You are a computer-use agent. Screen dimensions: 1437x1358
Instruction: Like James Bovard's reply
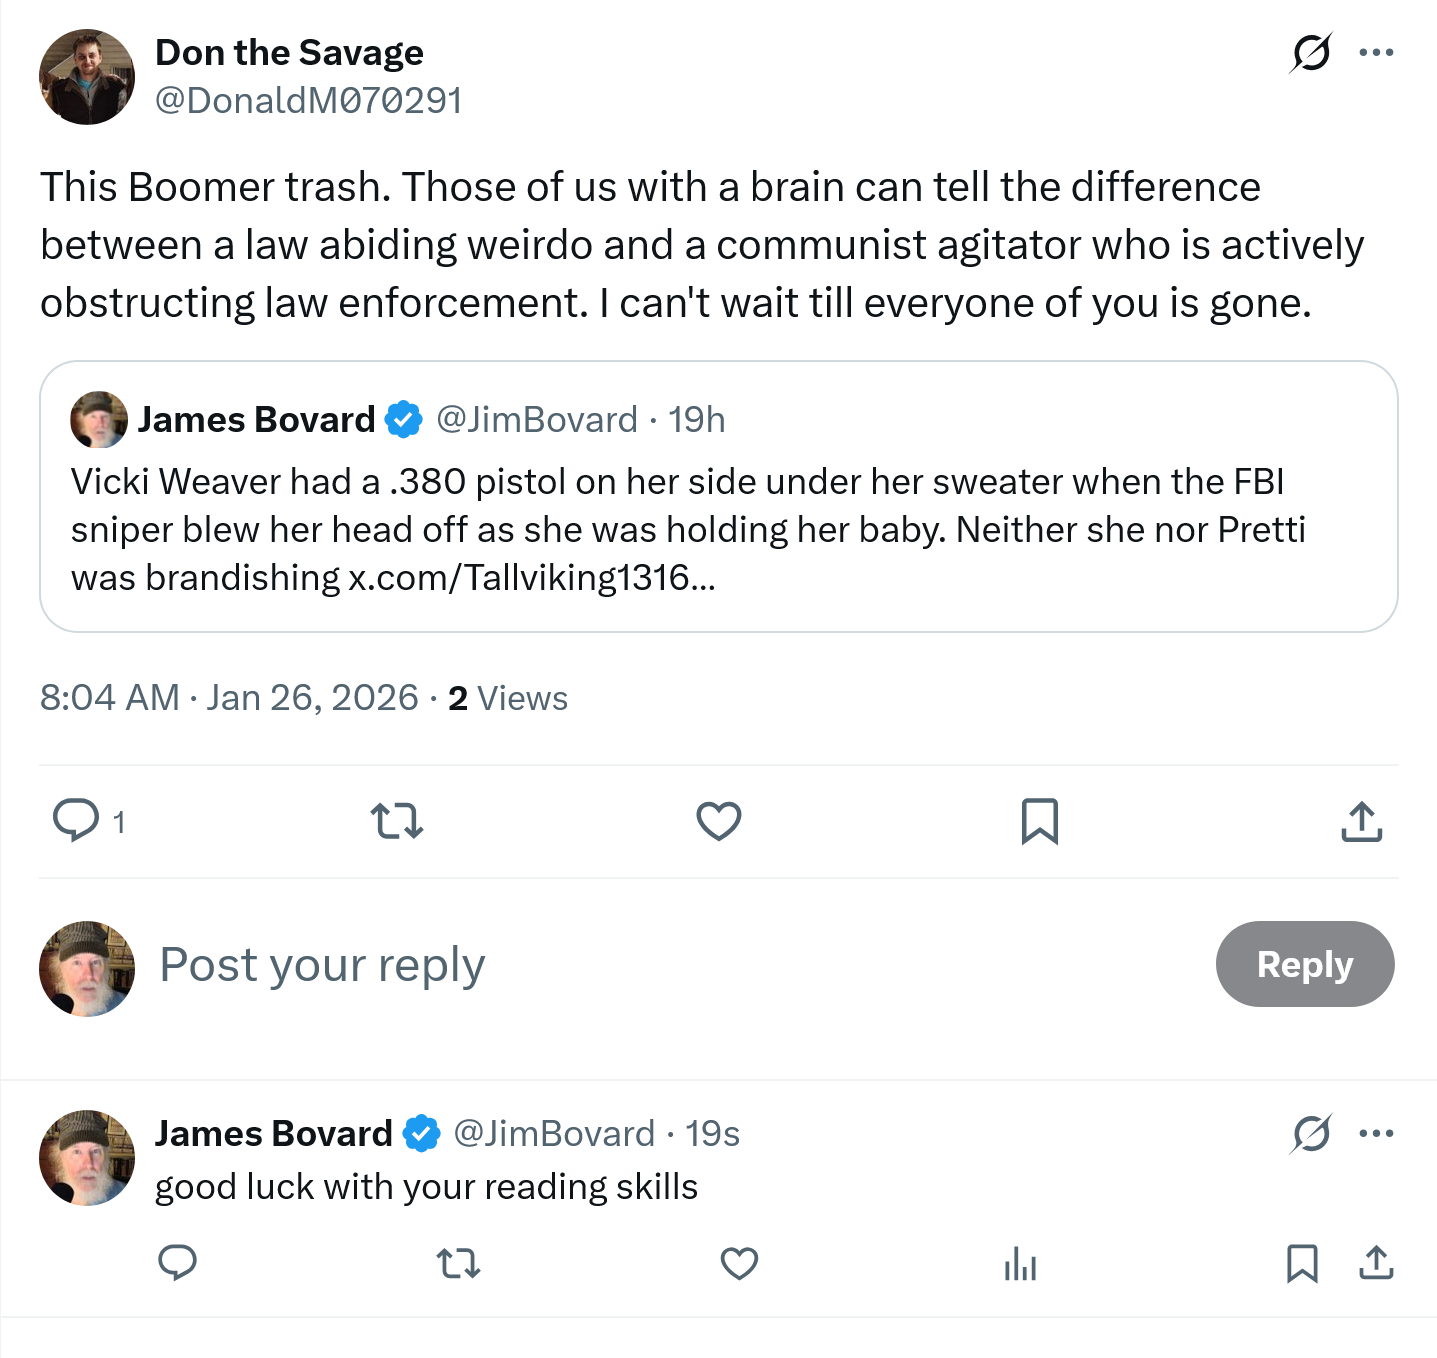point(739,1264)
